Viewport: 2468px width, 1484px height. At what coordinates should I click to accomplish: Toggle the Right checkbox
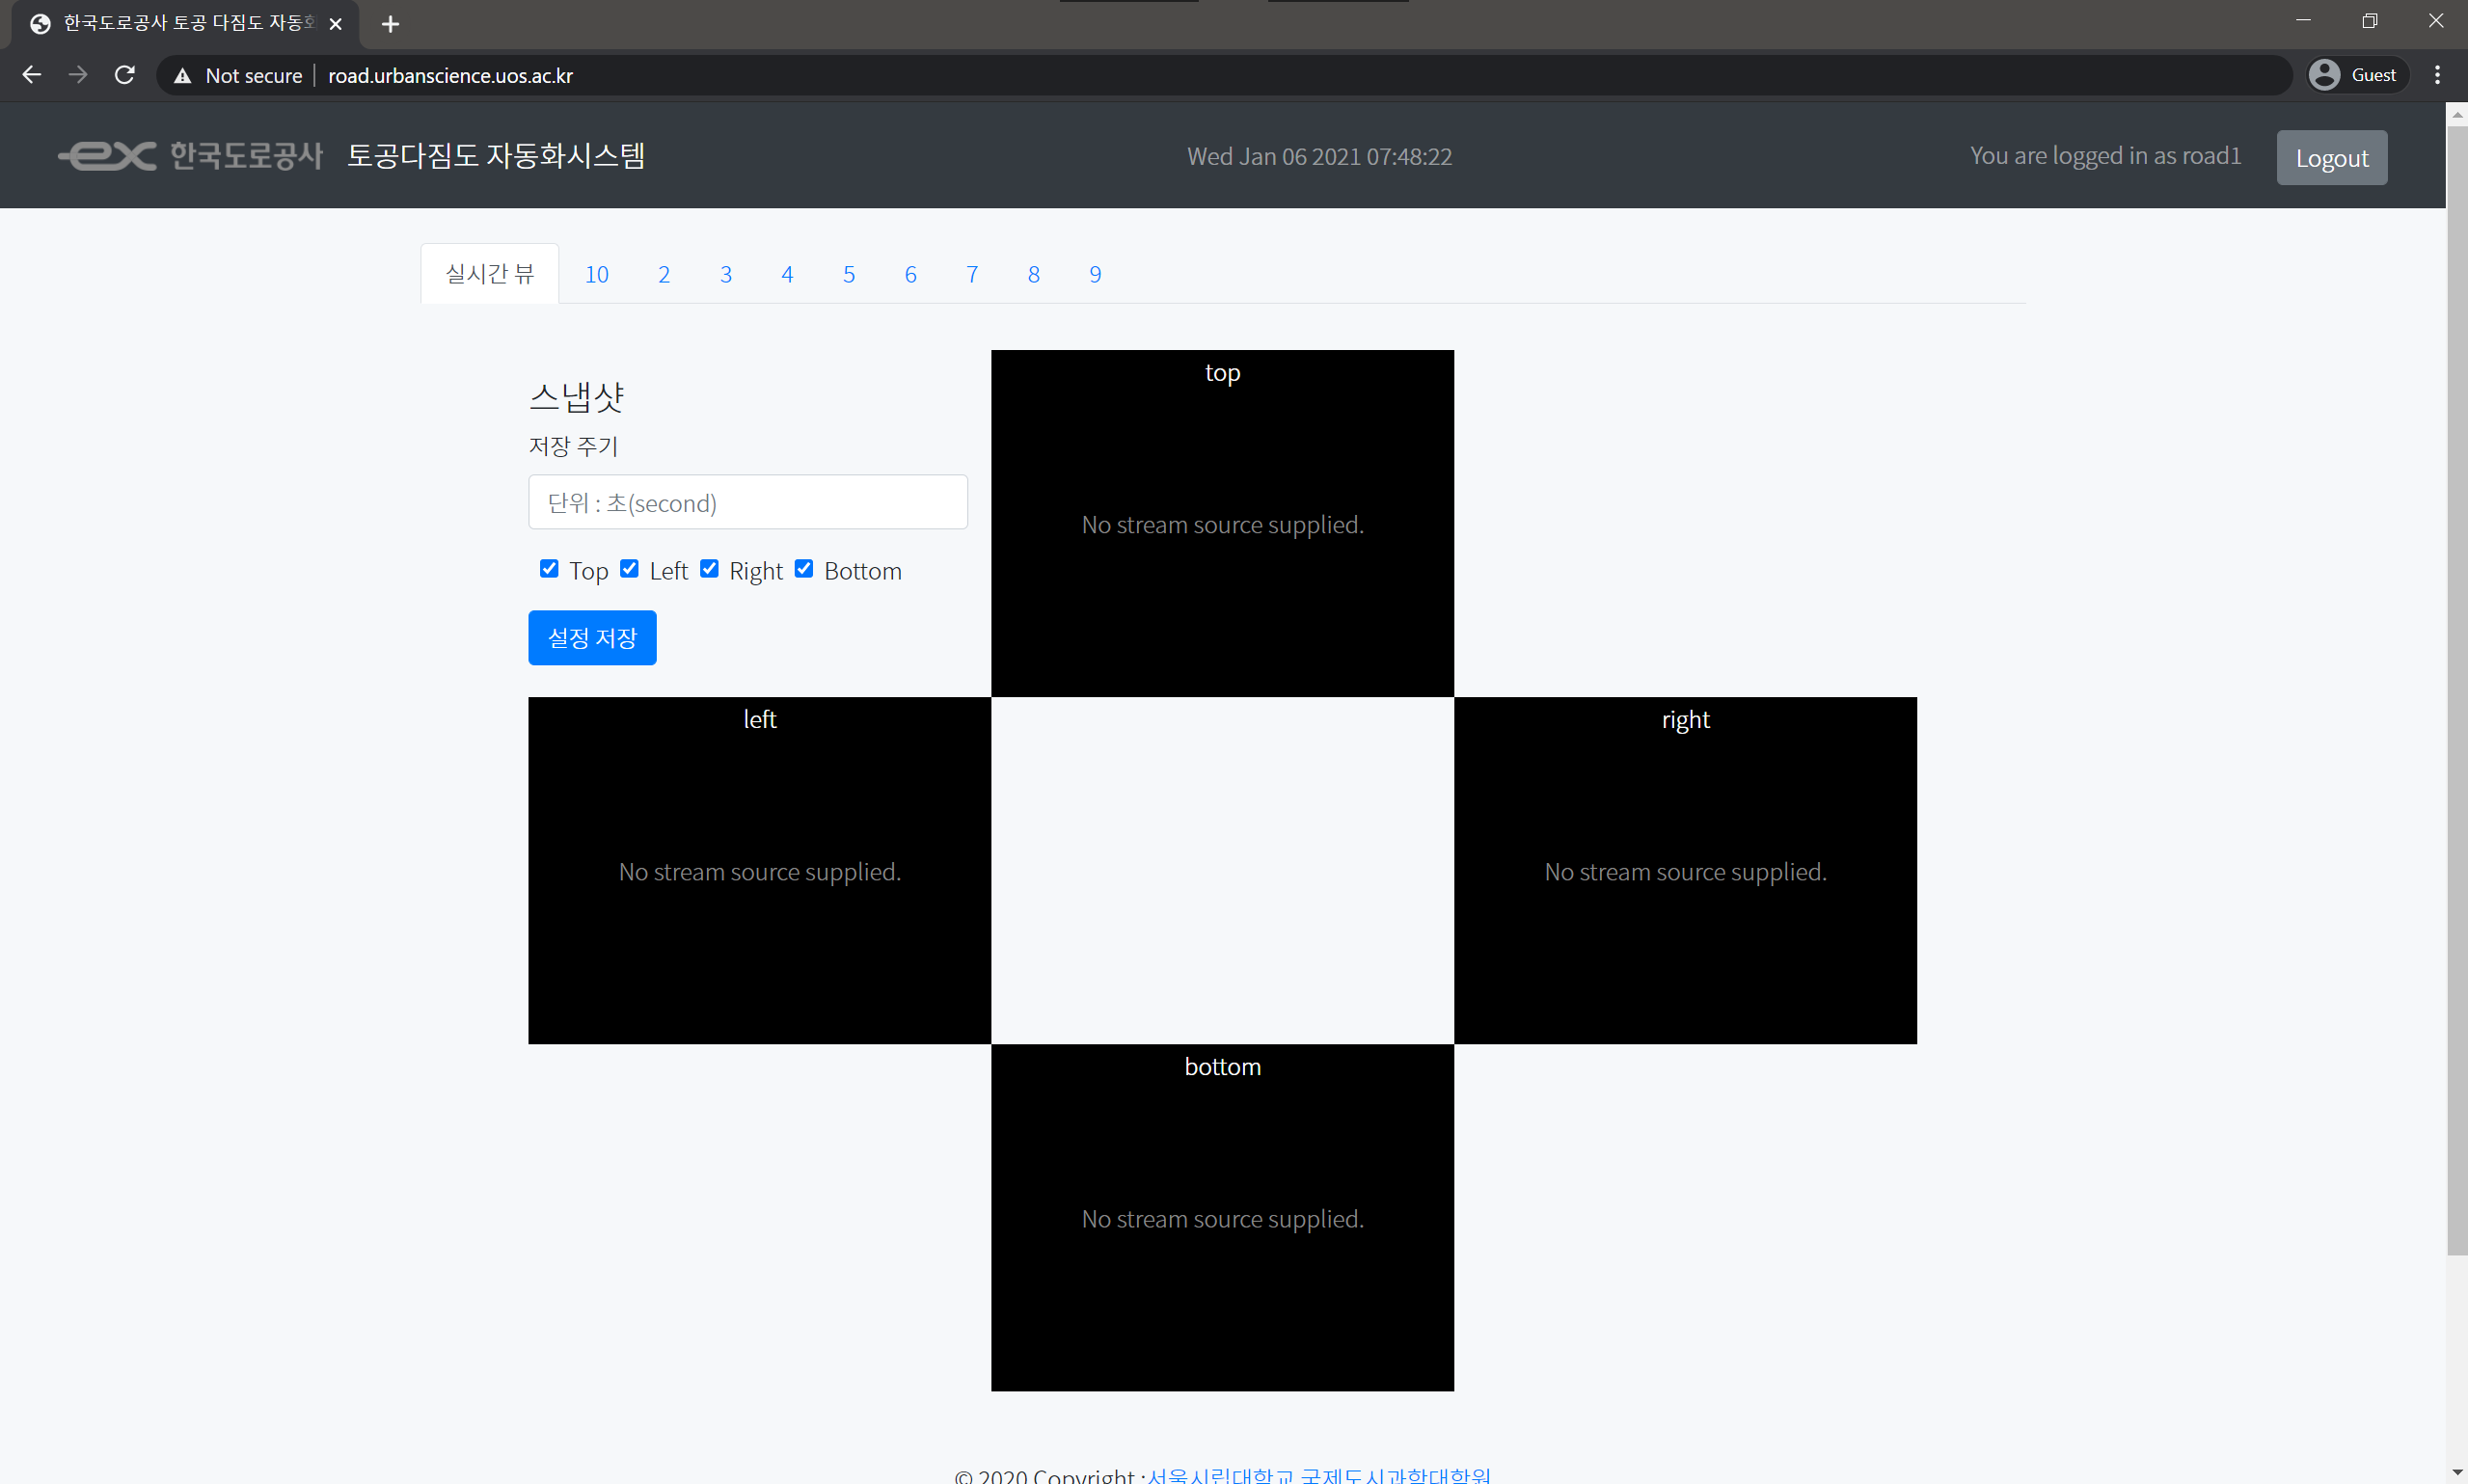pos(709,569)
